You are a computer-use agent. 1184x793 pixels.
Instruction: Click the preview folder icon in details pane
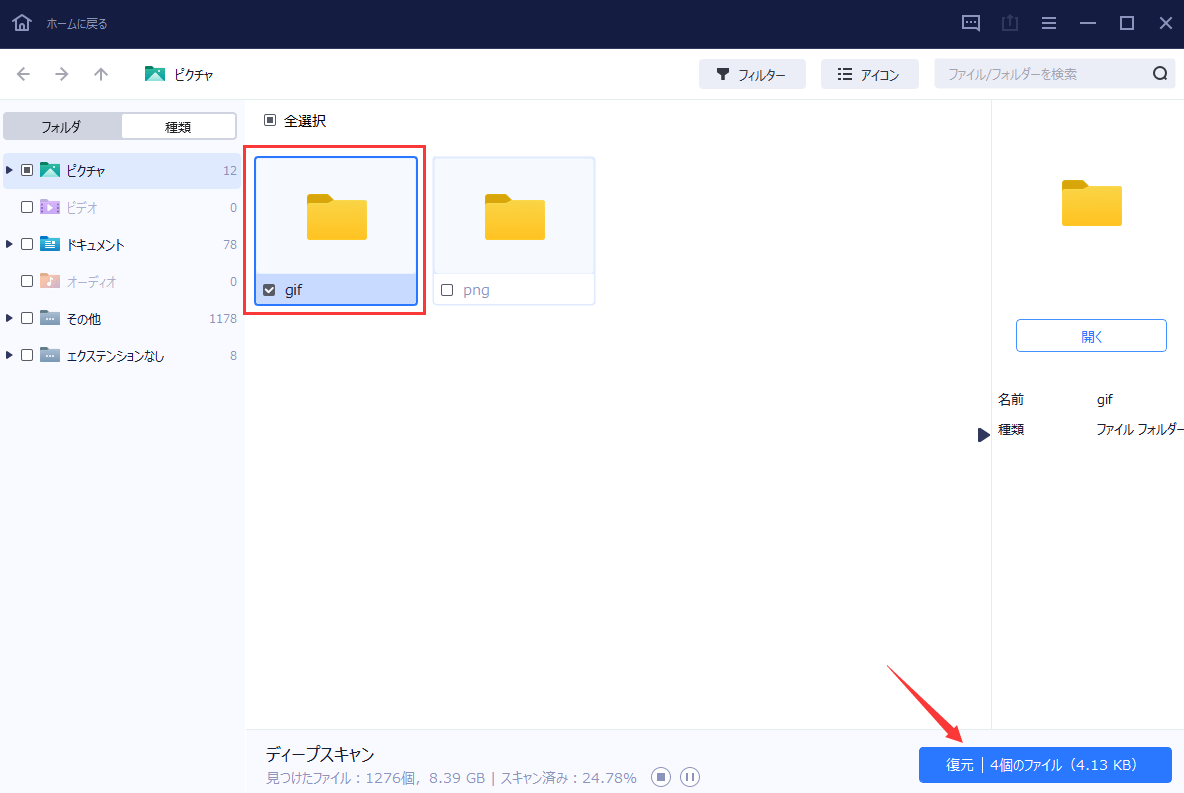click(1092, 203)
